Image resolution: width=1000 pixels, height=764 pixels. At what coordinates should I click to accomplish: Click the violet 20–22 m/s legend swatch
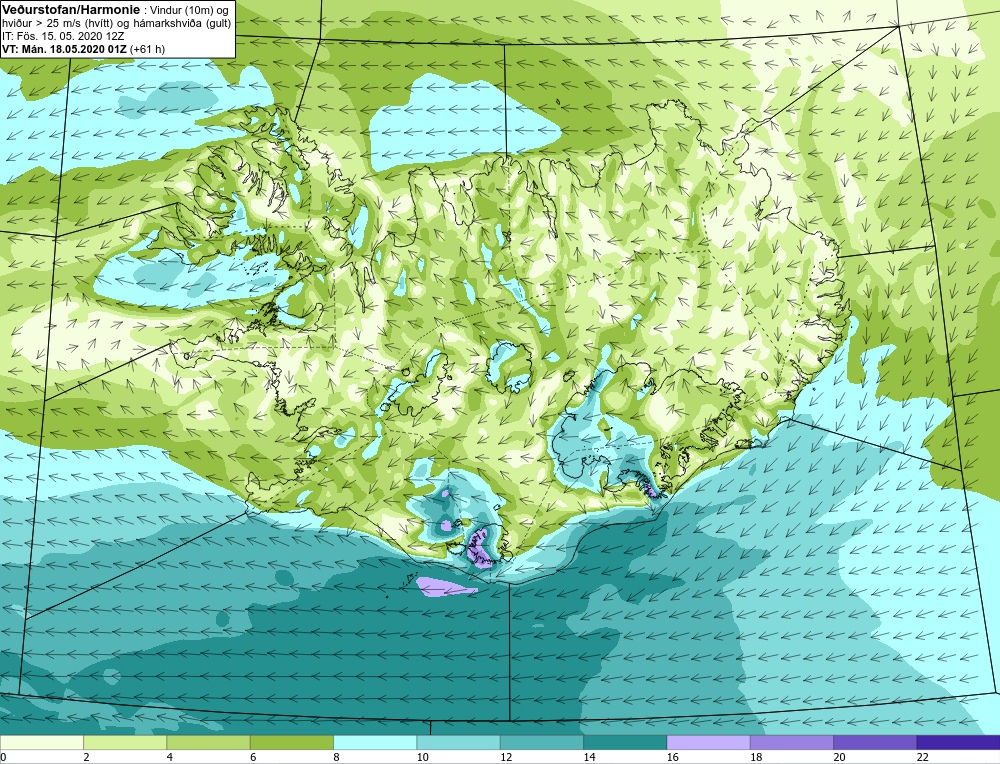click(x=875, y=742)
